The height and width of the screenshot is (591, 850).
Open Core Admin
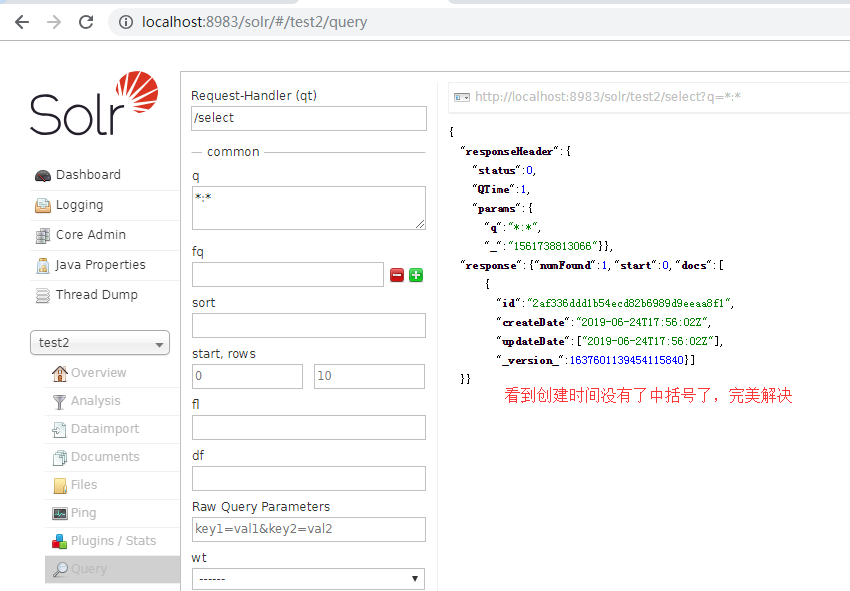tap(91, 235)
